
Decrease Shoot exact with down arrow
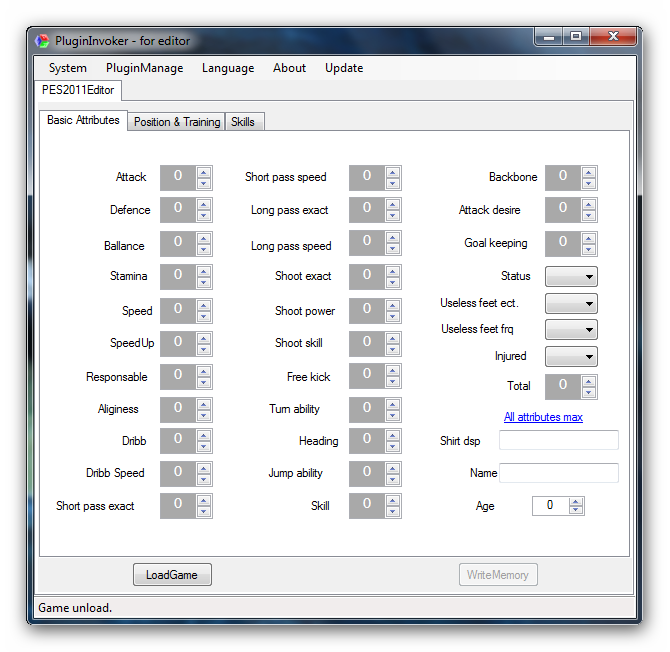(x=393, y=282)
